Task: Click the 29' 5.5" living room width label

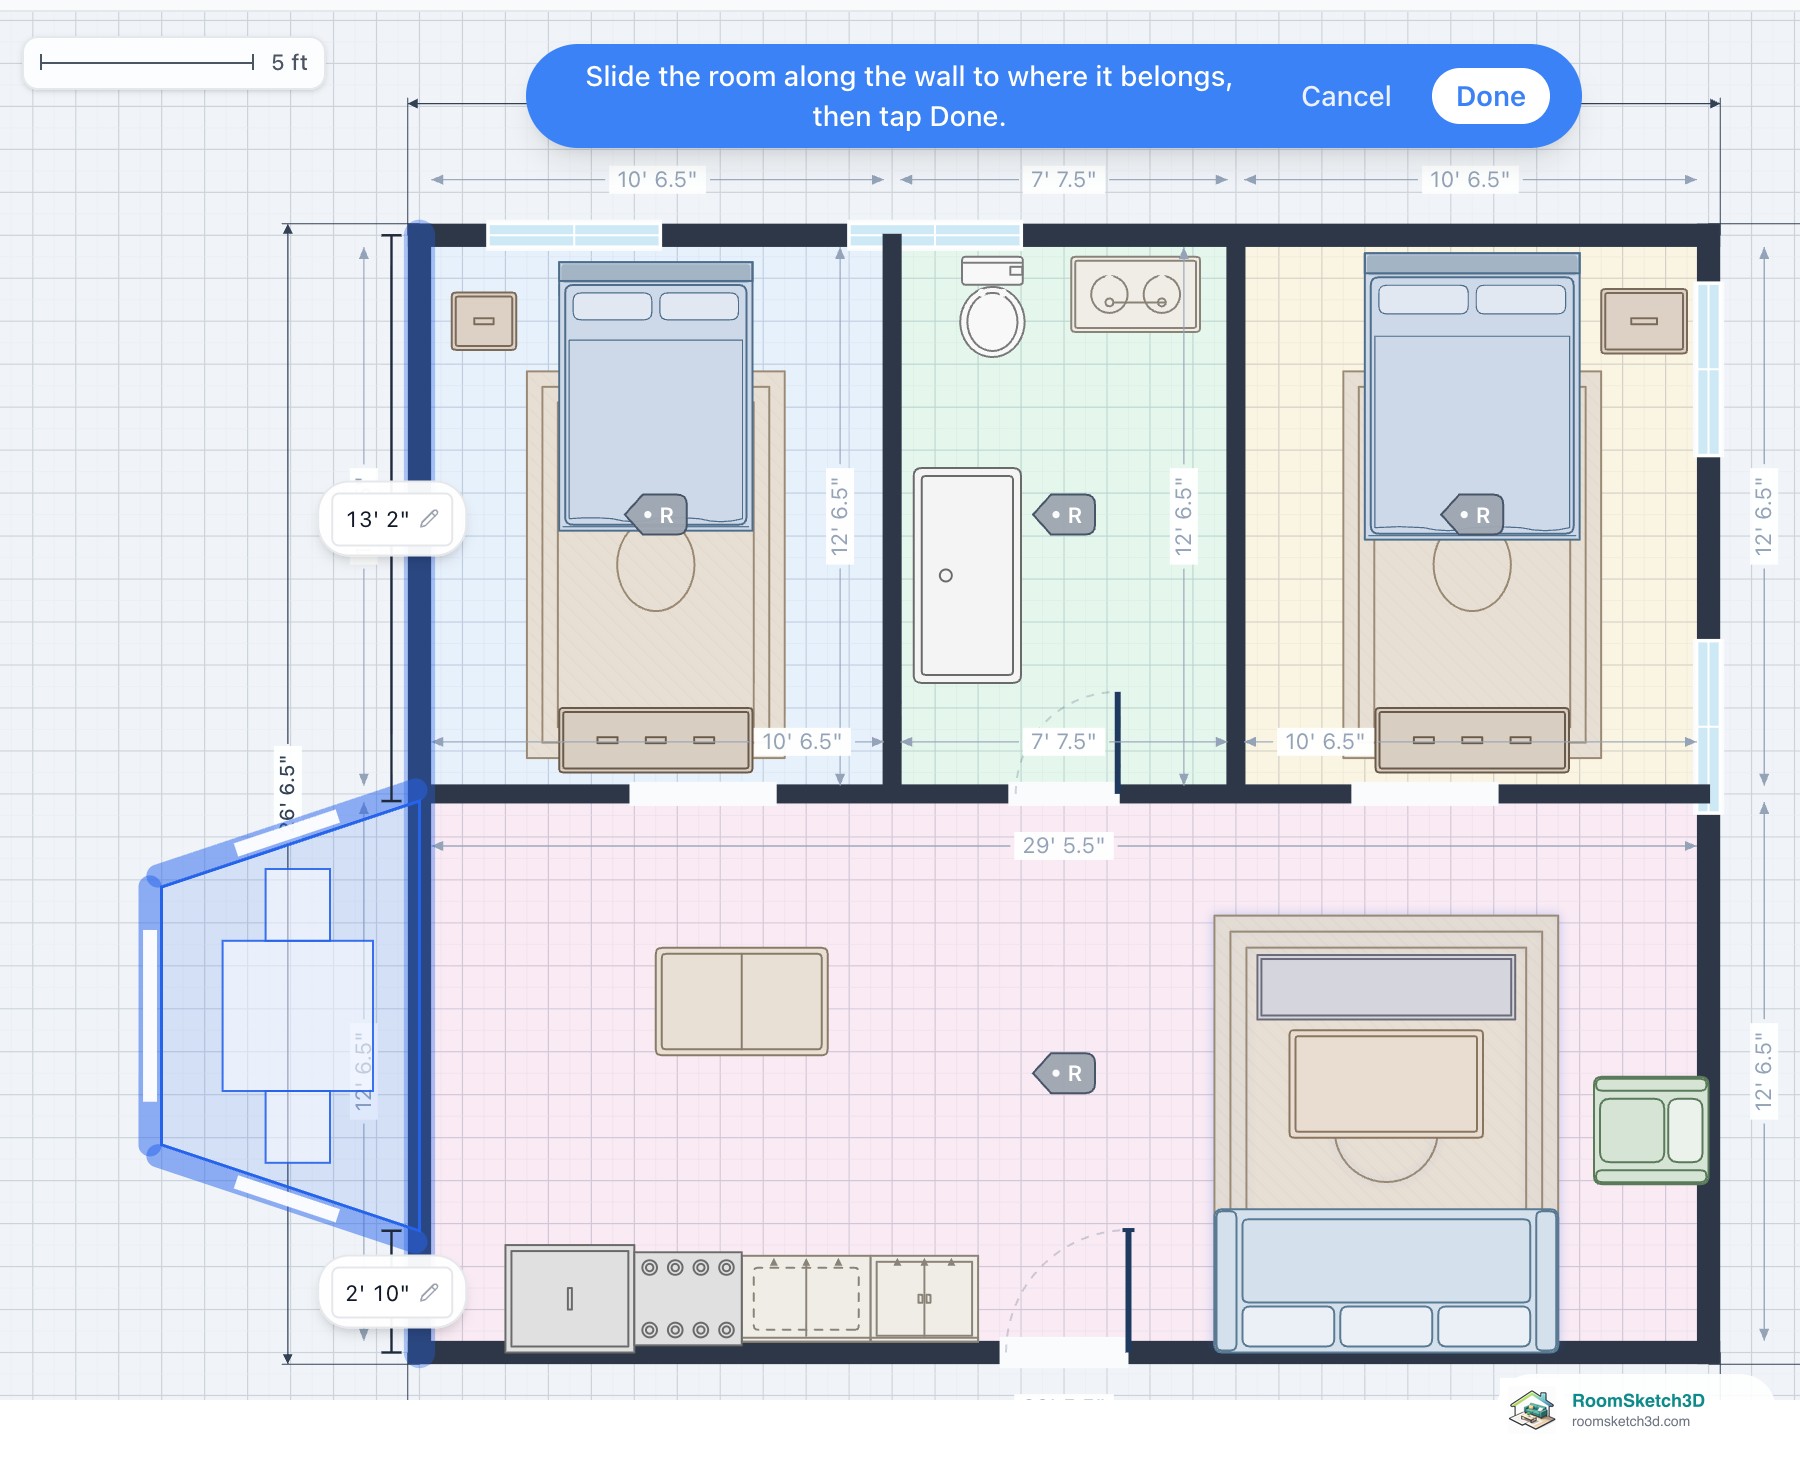Action: tap(1064, 845)
